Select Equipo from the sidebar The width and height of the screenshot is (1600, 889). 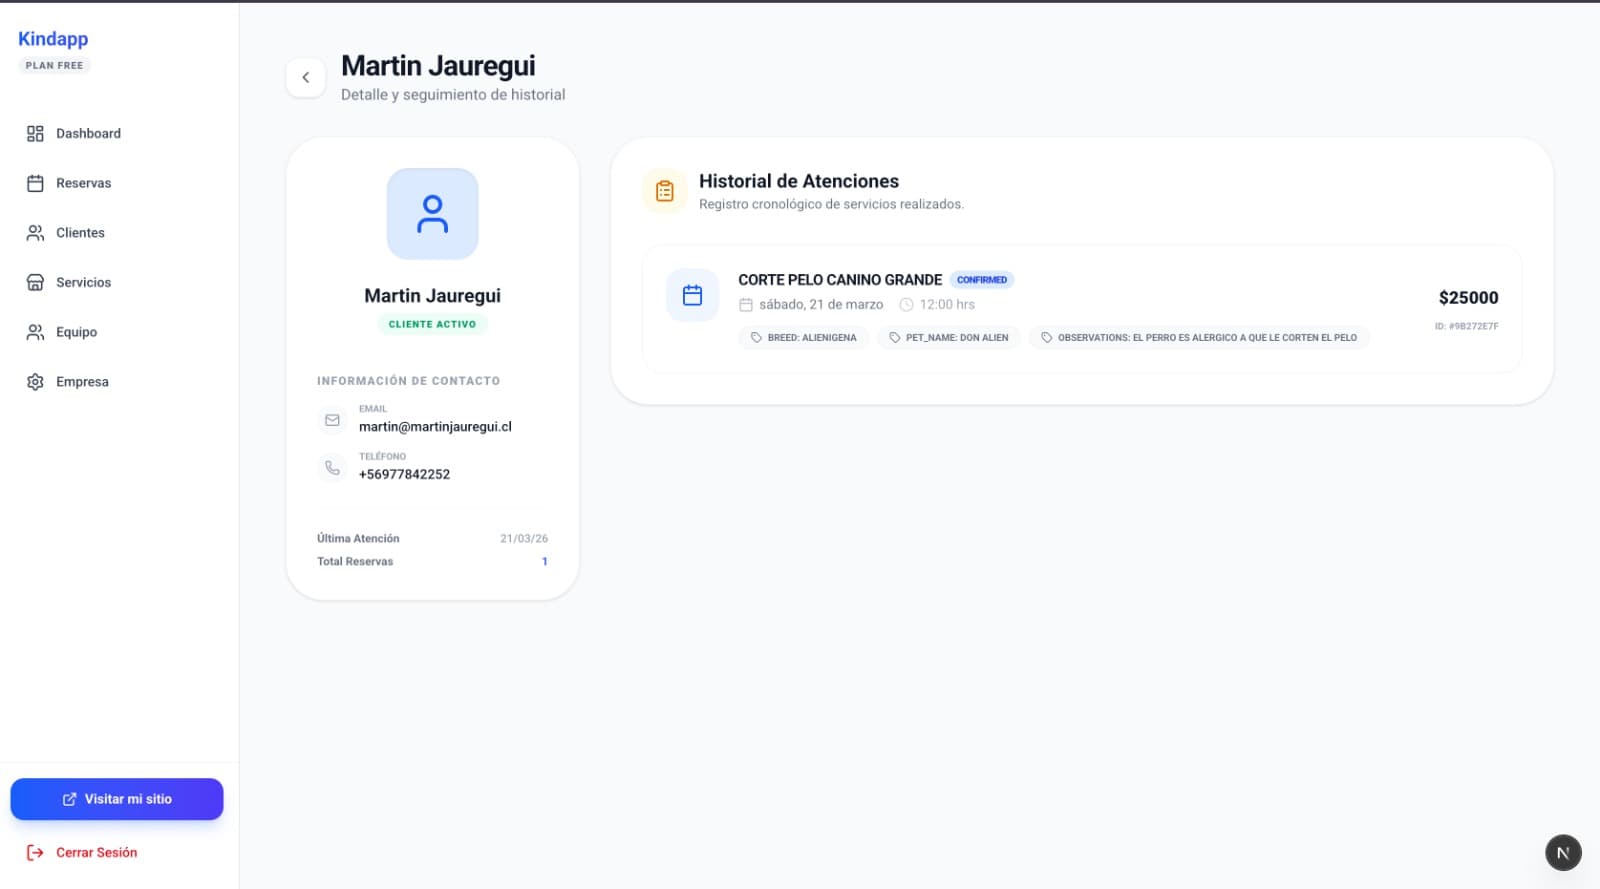(x=76, y=332)
